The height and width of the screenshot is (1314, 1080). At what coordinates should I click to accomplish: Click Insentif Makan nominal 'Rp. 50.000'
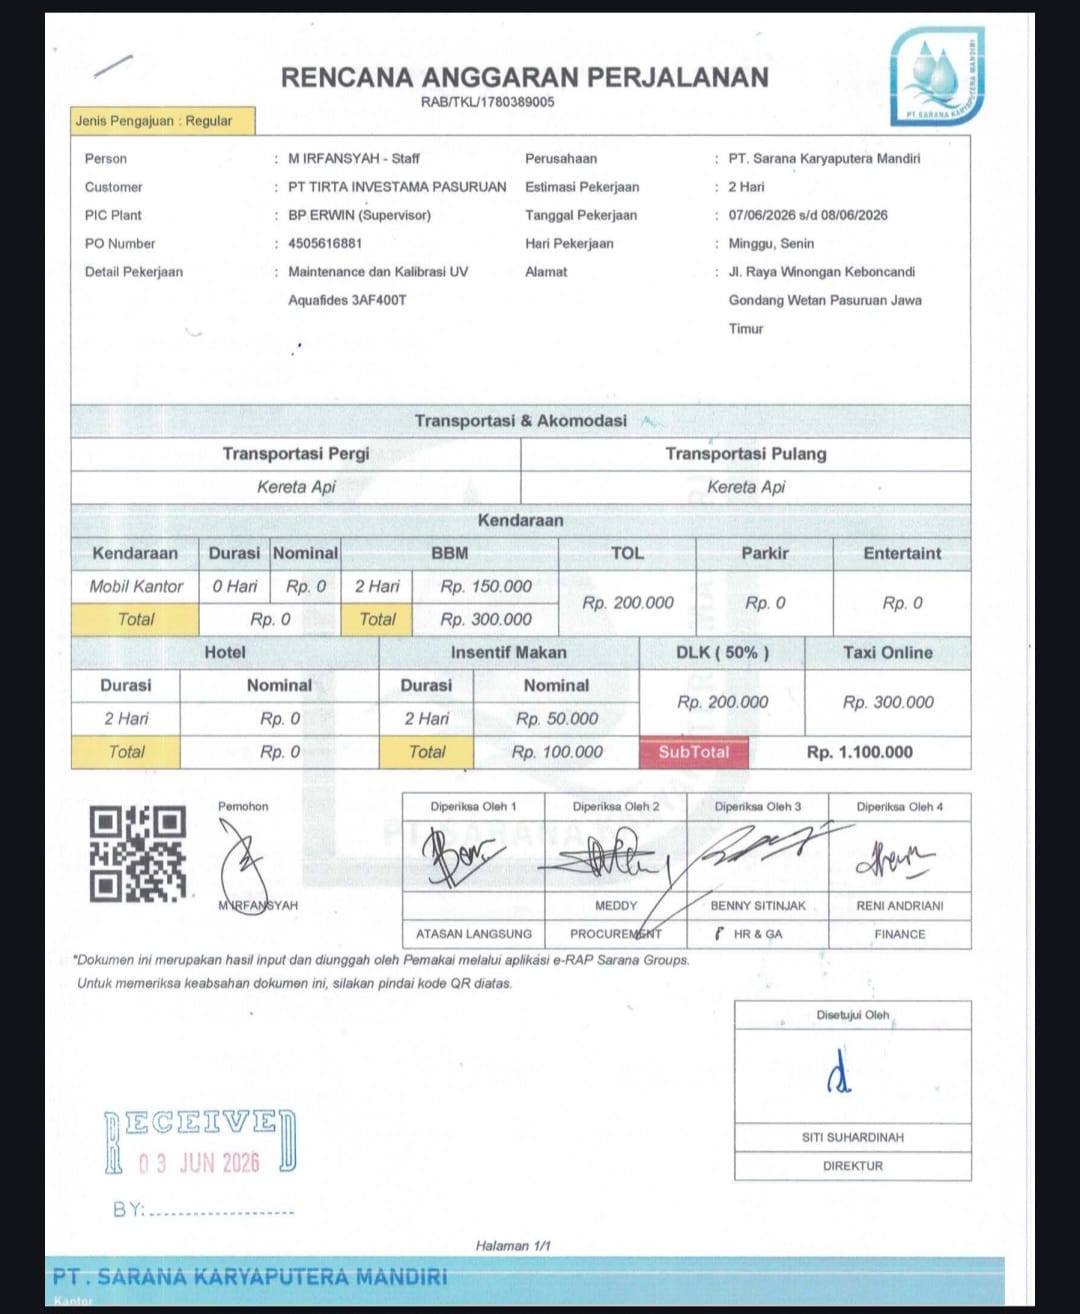click(557, 719)
